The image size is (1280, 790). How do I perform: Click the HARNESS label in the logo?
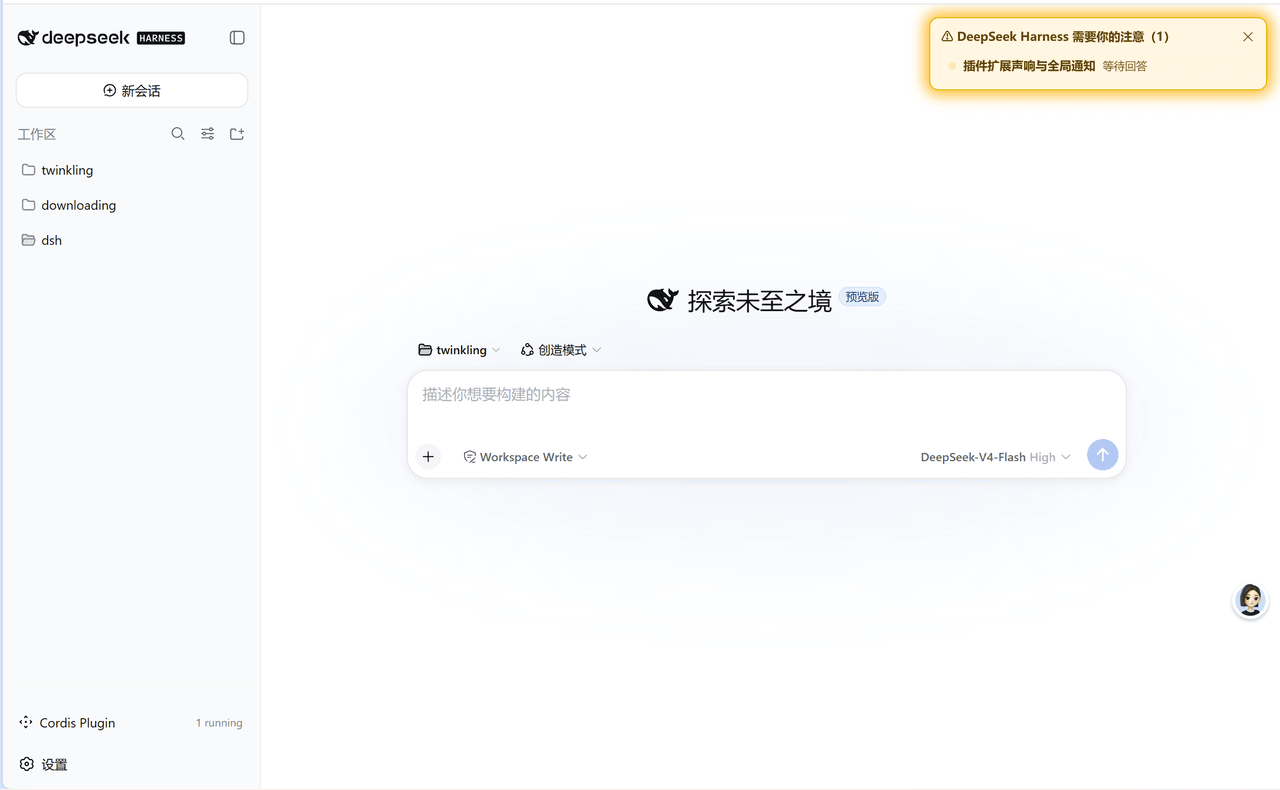(x=161, y=38)
